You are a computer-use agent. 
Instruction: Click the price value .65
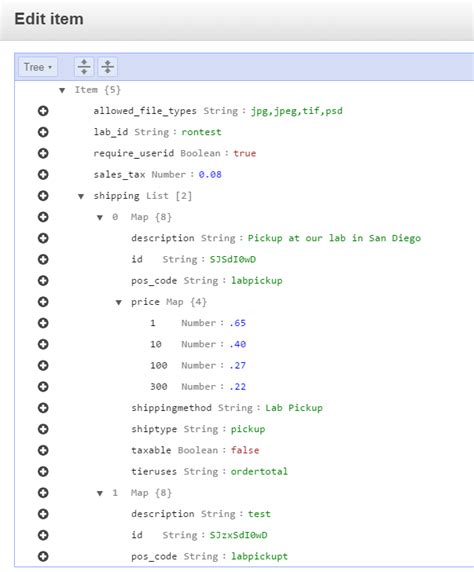pos(238,323)
